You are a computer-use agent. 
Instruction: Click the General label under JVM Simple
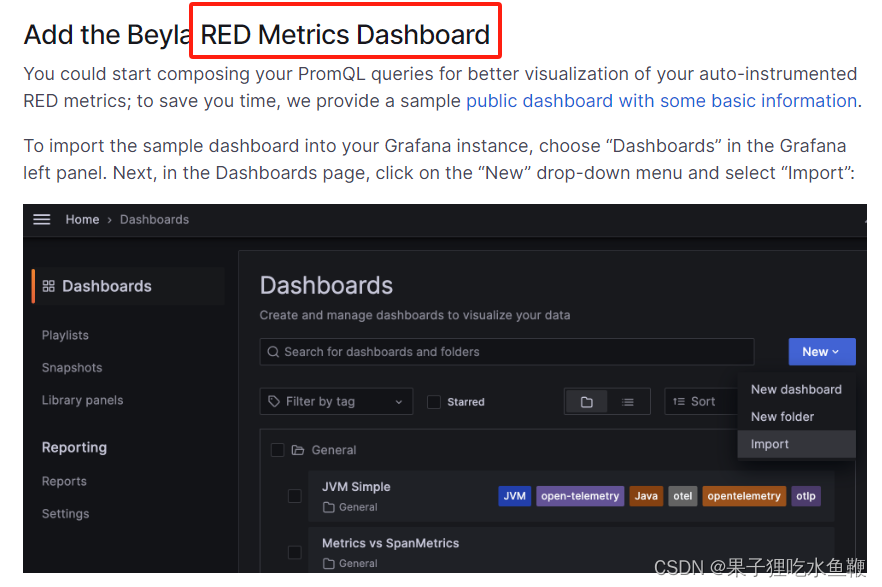click(x=358, y=507)
